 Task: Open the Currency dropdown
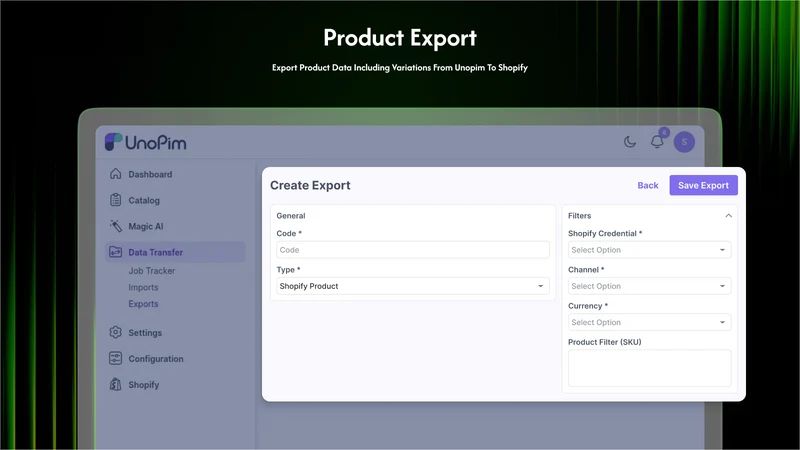[x=649, y=322]
